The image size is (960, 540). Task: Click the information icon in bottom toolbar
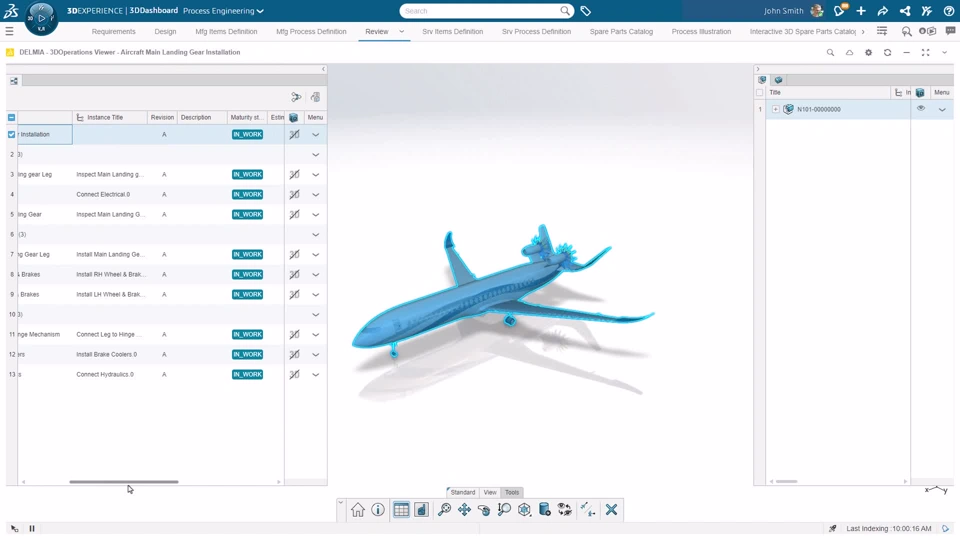[378, 509]
